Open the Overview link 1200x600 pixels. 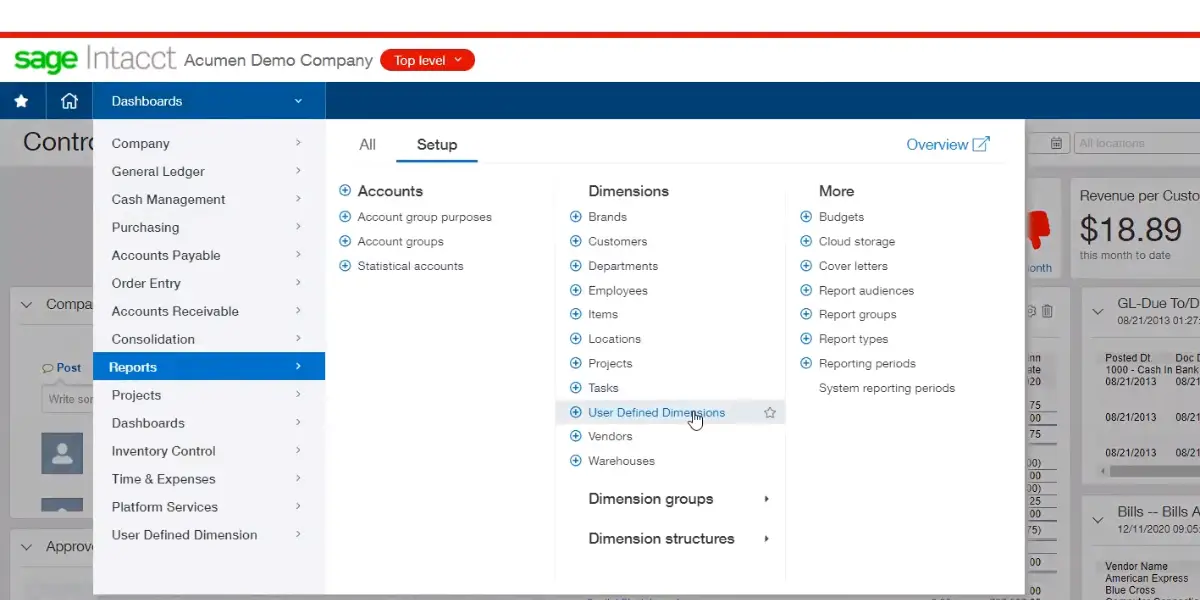point(948,145)
